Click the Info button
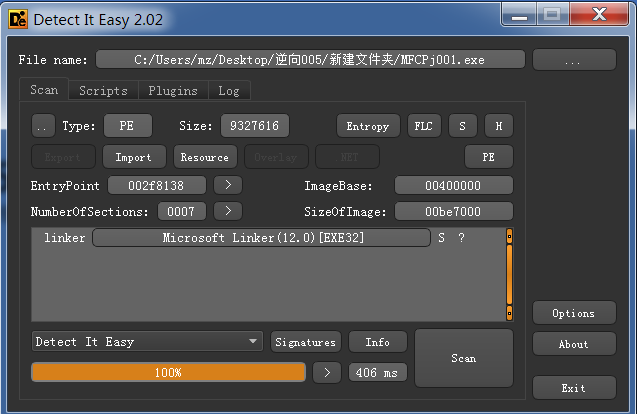The height and width of the screenshot is (414, 637). (378, 342)
